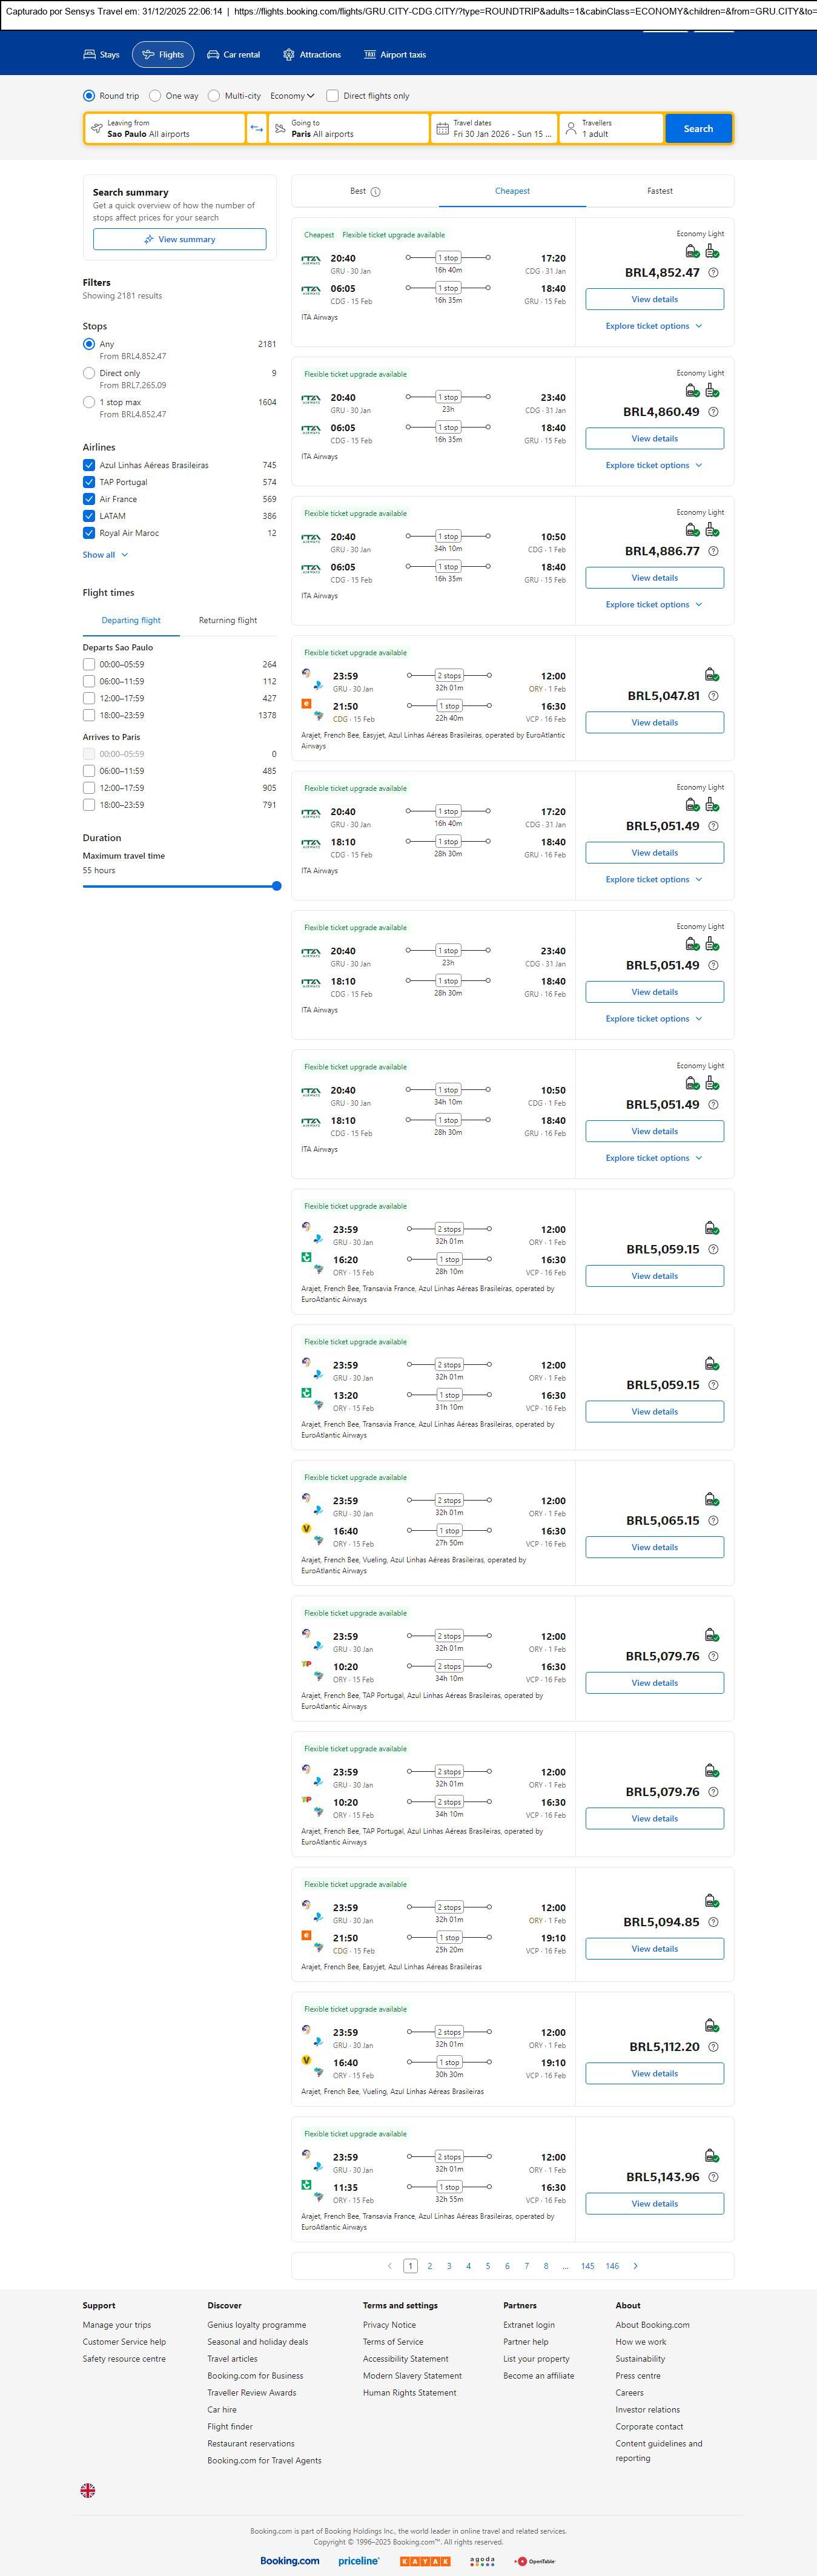
Task: Click View details for BRL5,047.81 flight
Action: [x=654, y=722]
